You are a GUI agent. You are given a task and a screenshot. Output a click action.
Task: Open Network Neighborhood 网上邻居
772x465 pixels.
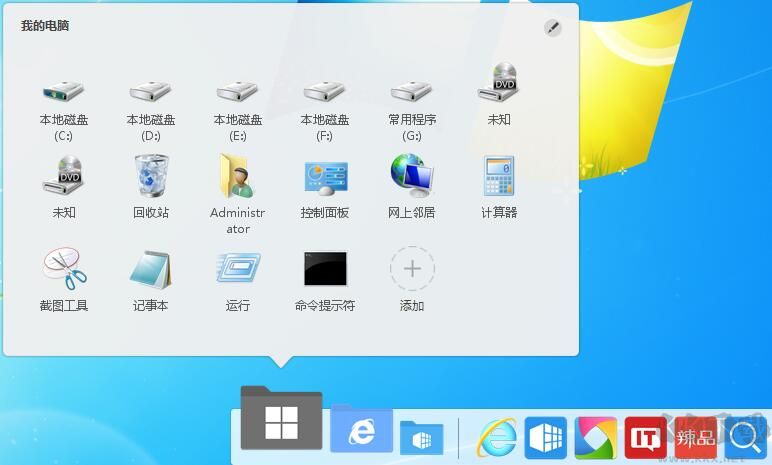tap(412, 173)
